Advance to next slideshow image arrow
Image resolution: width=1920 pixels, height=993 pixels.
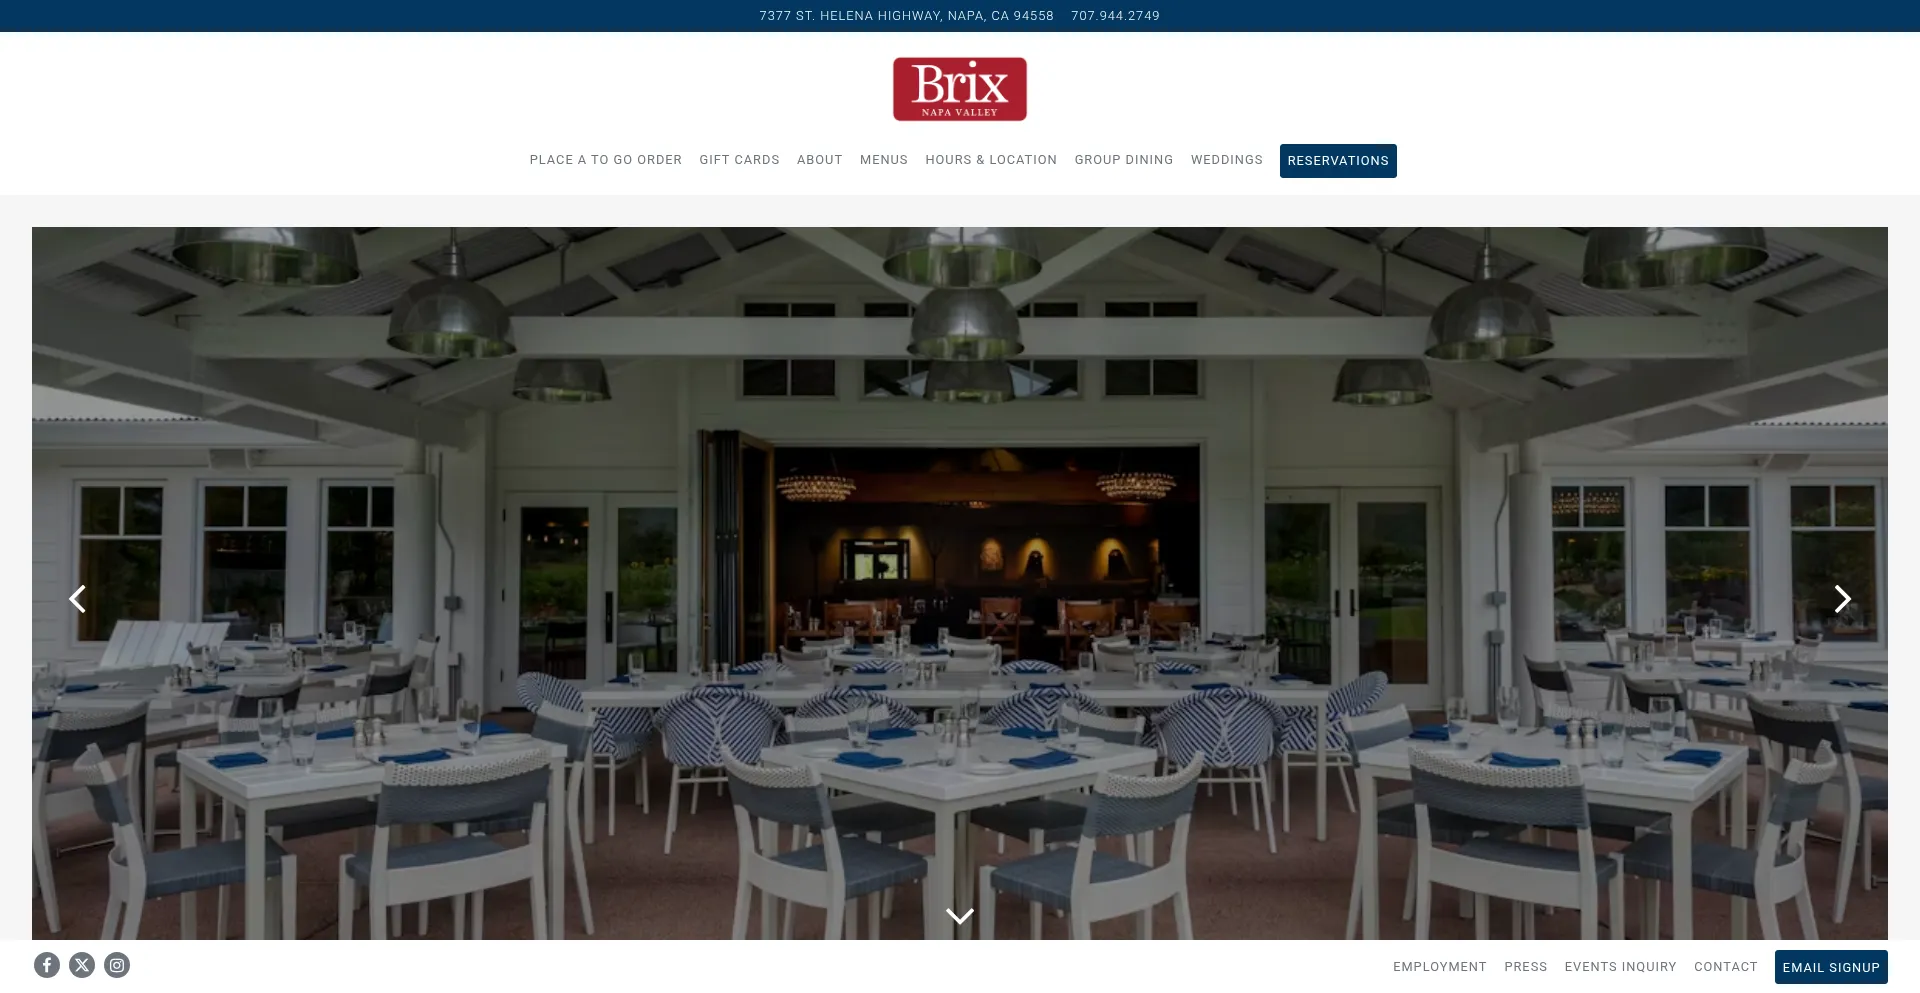pos(1842,599)
